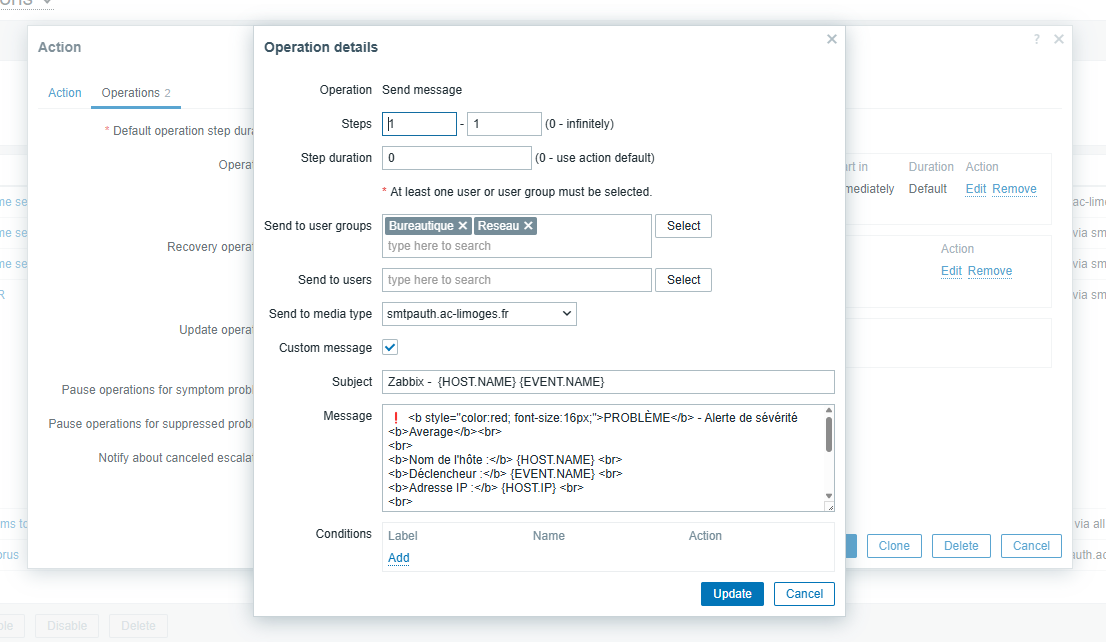Click Select button for user groups
This screenshot has width=1106, height=642.
(x=683, y=226)
